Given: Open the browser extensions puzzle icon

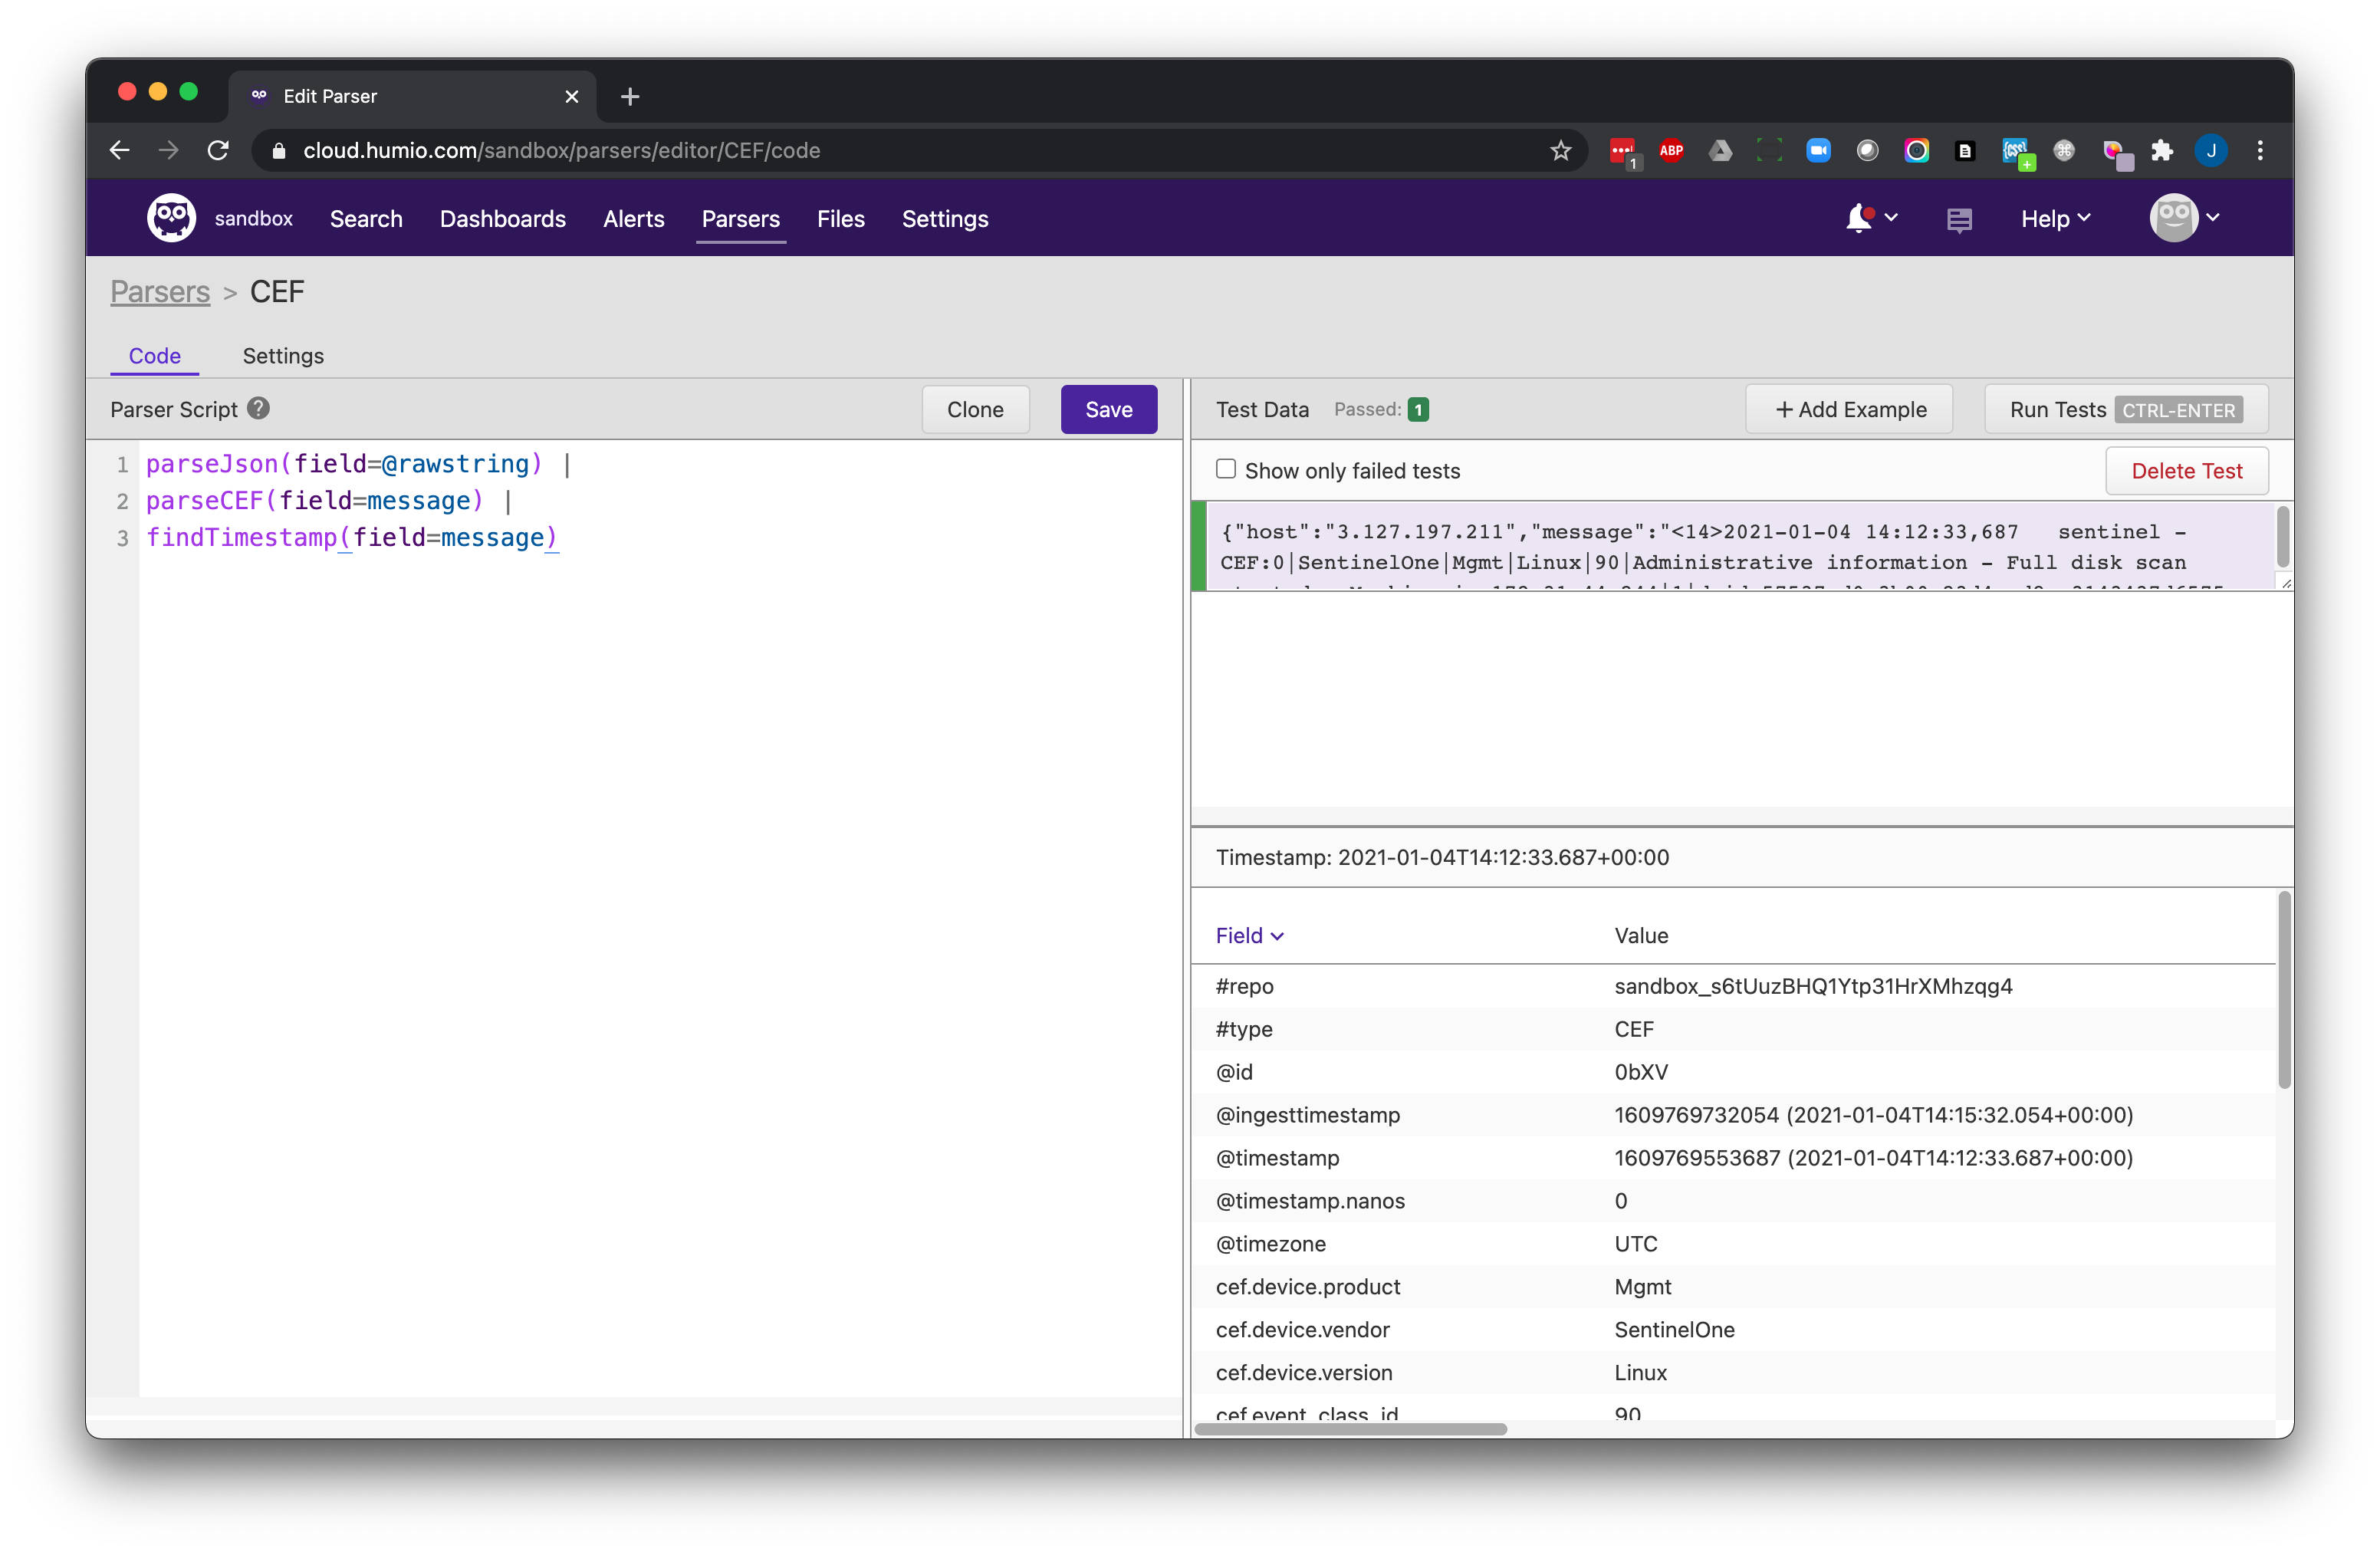Looking at the screenshot, I should click(2162, 151).
